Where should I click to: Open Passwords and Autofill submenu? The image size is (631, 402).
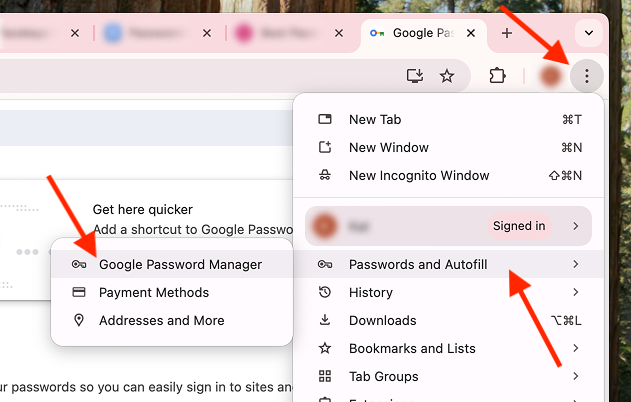(448, 264)
